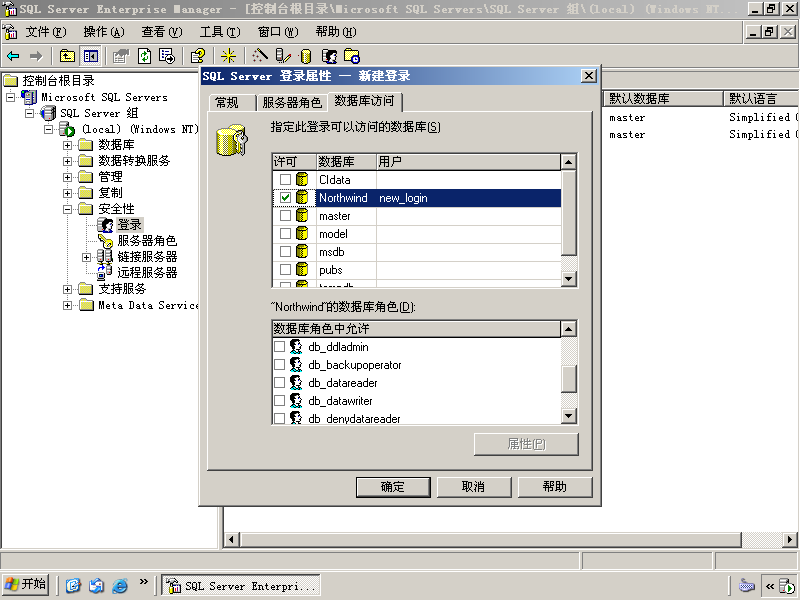Click the New Login toolbar icon
Image resolution: width=800 pixels, height=600 pixels.
coord(330,56)
